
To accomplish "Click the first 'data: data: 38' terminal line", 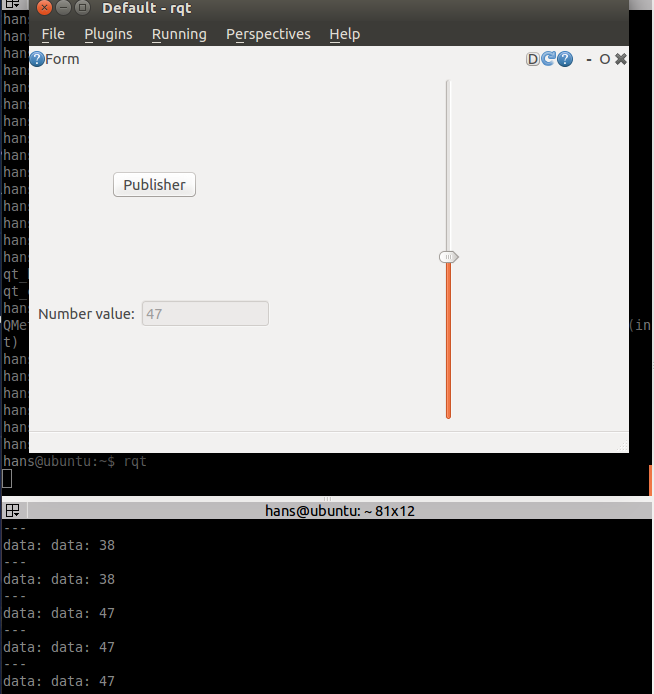I will coord(59,545).
